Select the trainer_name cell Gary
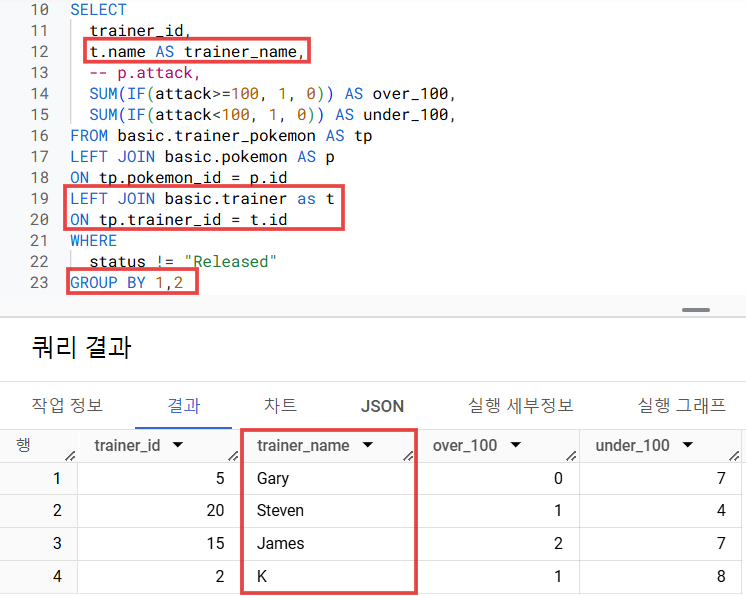746x596 pixels. [x=273, y=478]
